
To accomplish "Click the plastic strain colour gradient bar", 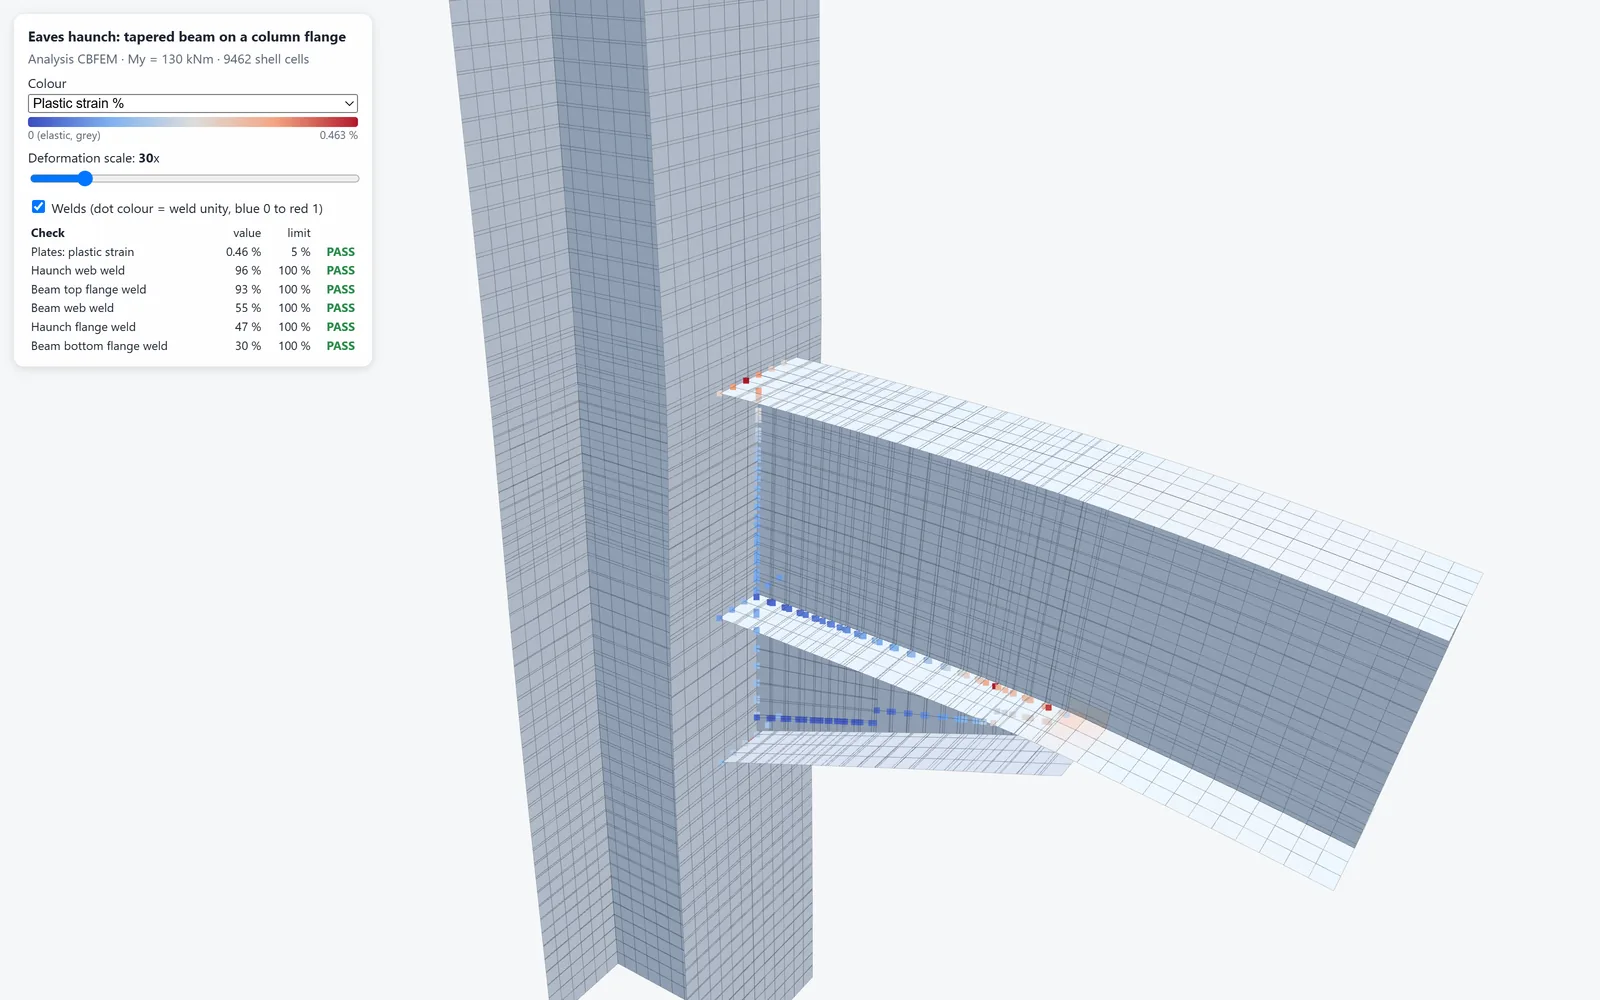I will (193, 122).
